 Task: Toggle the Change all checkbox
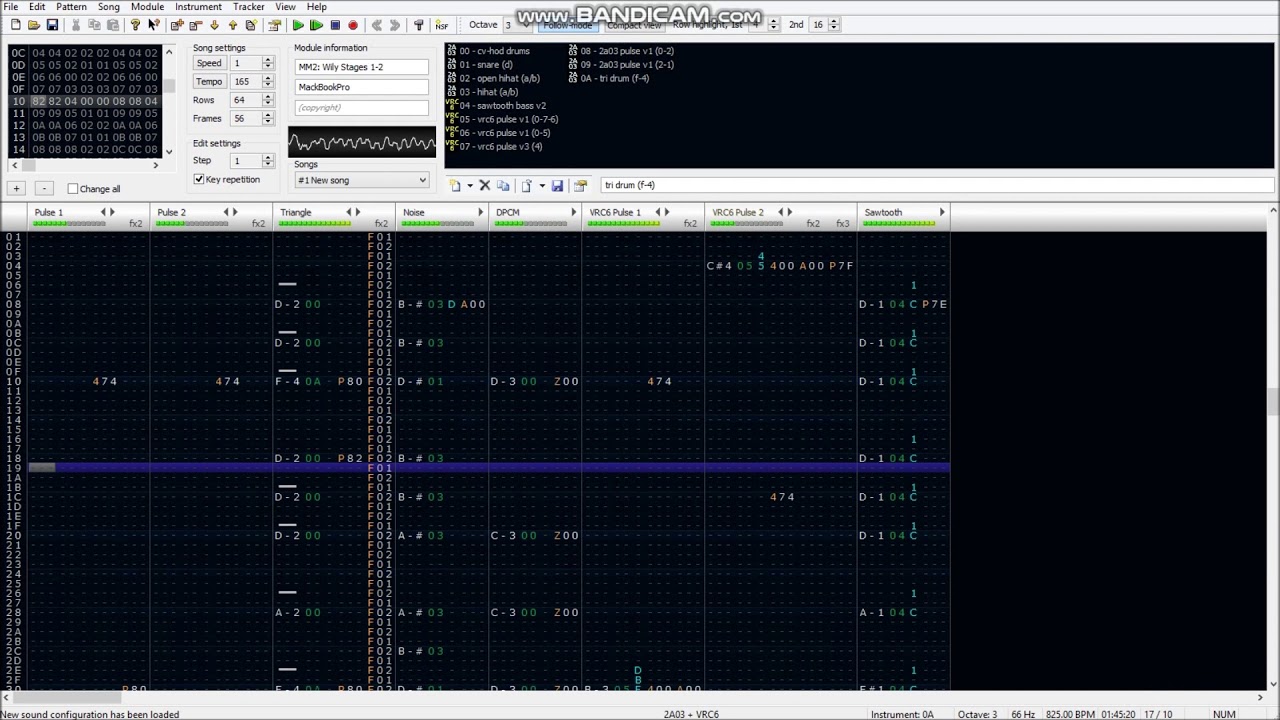point(73,189)
